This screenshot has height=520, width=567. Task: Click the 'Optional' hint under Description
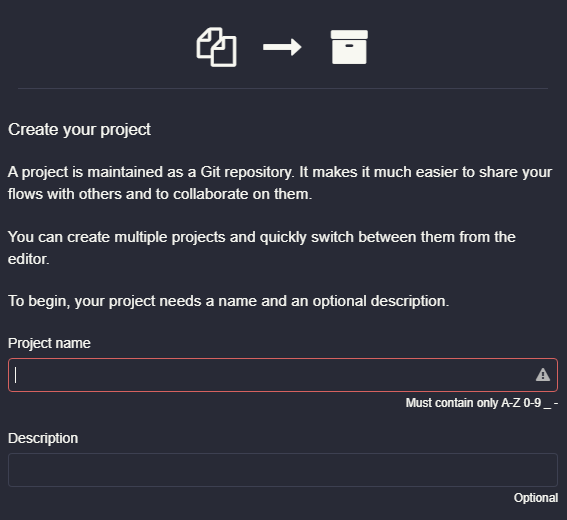tap(536, 498)
